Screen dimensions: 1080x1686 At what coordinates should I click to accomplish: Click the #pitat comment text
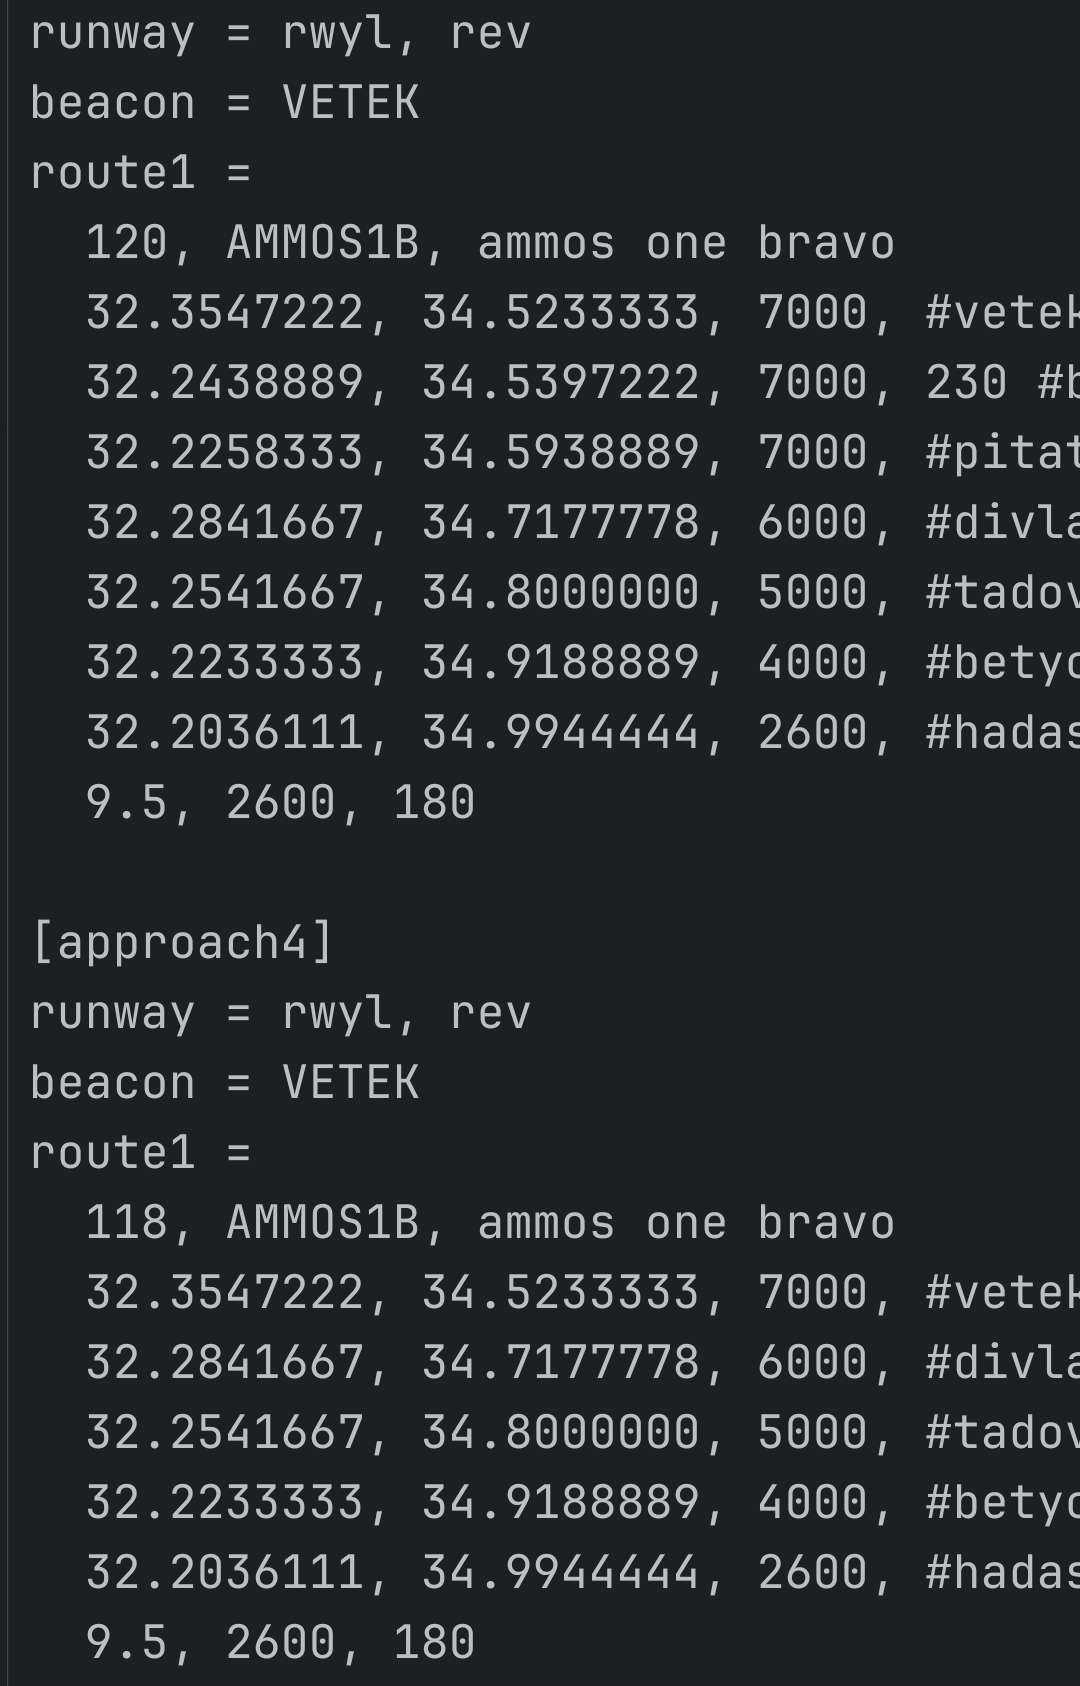pyautogui.click(x=1002, y=453)
